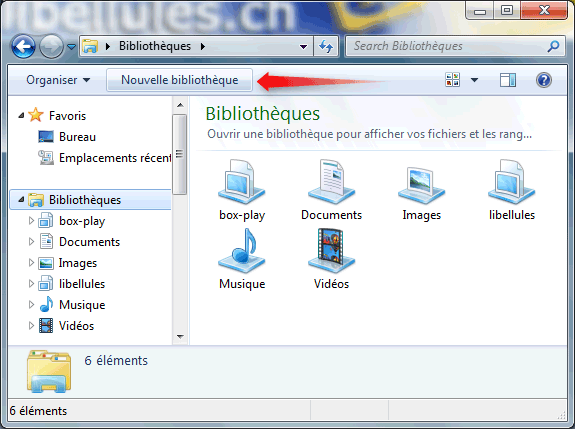This screenshot has height=429, width=575.
Task: Select box-play icon in navigation tree
Action: pyautogui.click(x=46, y=220)
